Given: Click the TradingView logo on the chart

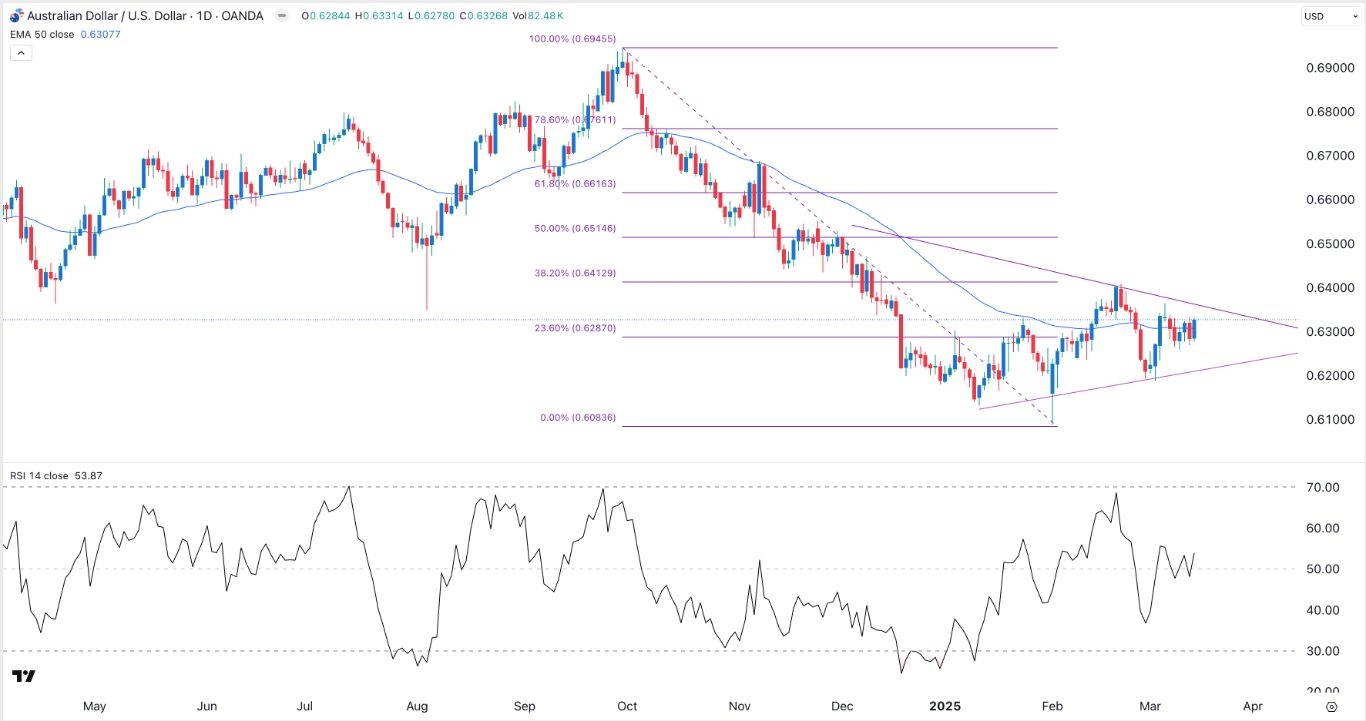Looking at the screenshot, I should point(24,677).
